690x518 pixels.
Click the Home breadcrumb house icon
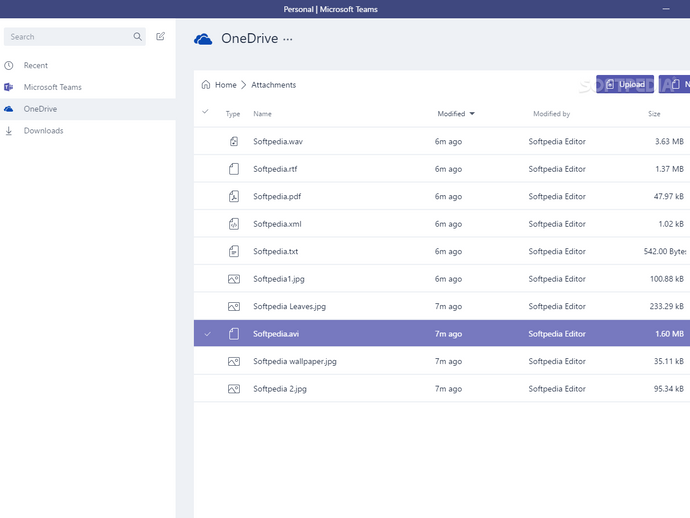pos(206,84)
